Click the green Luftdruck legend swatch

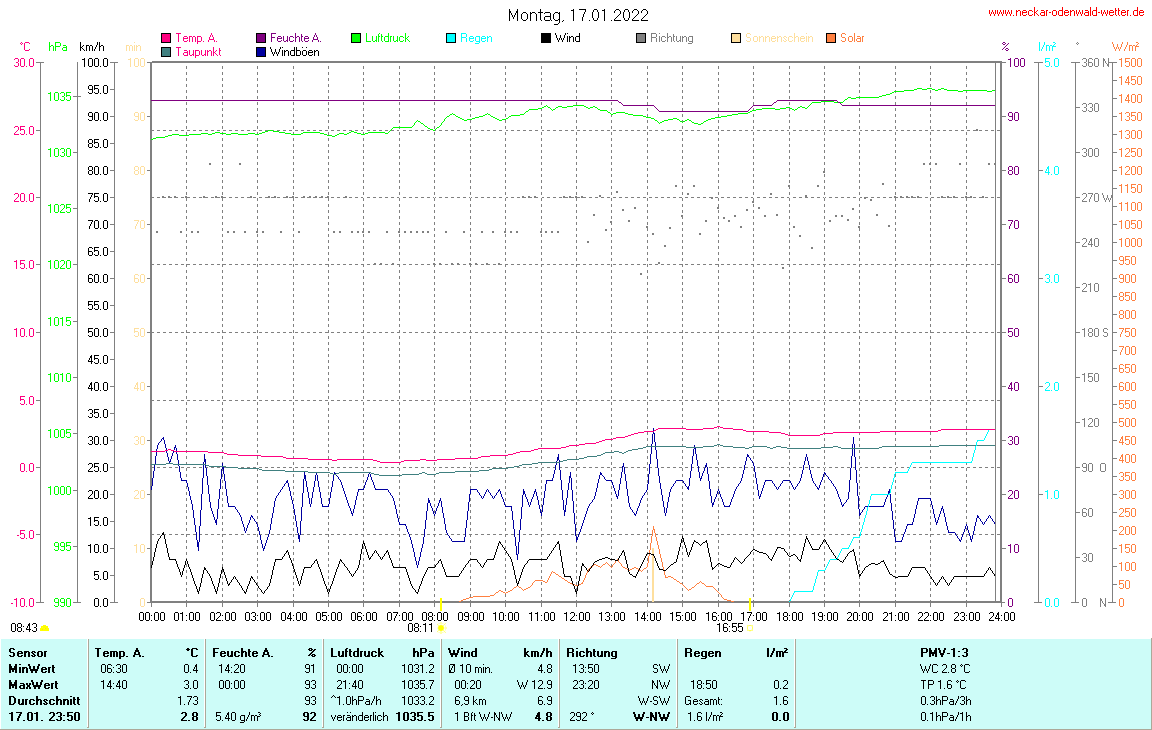coord(356,38)
